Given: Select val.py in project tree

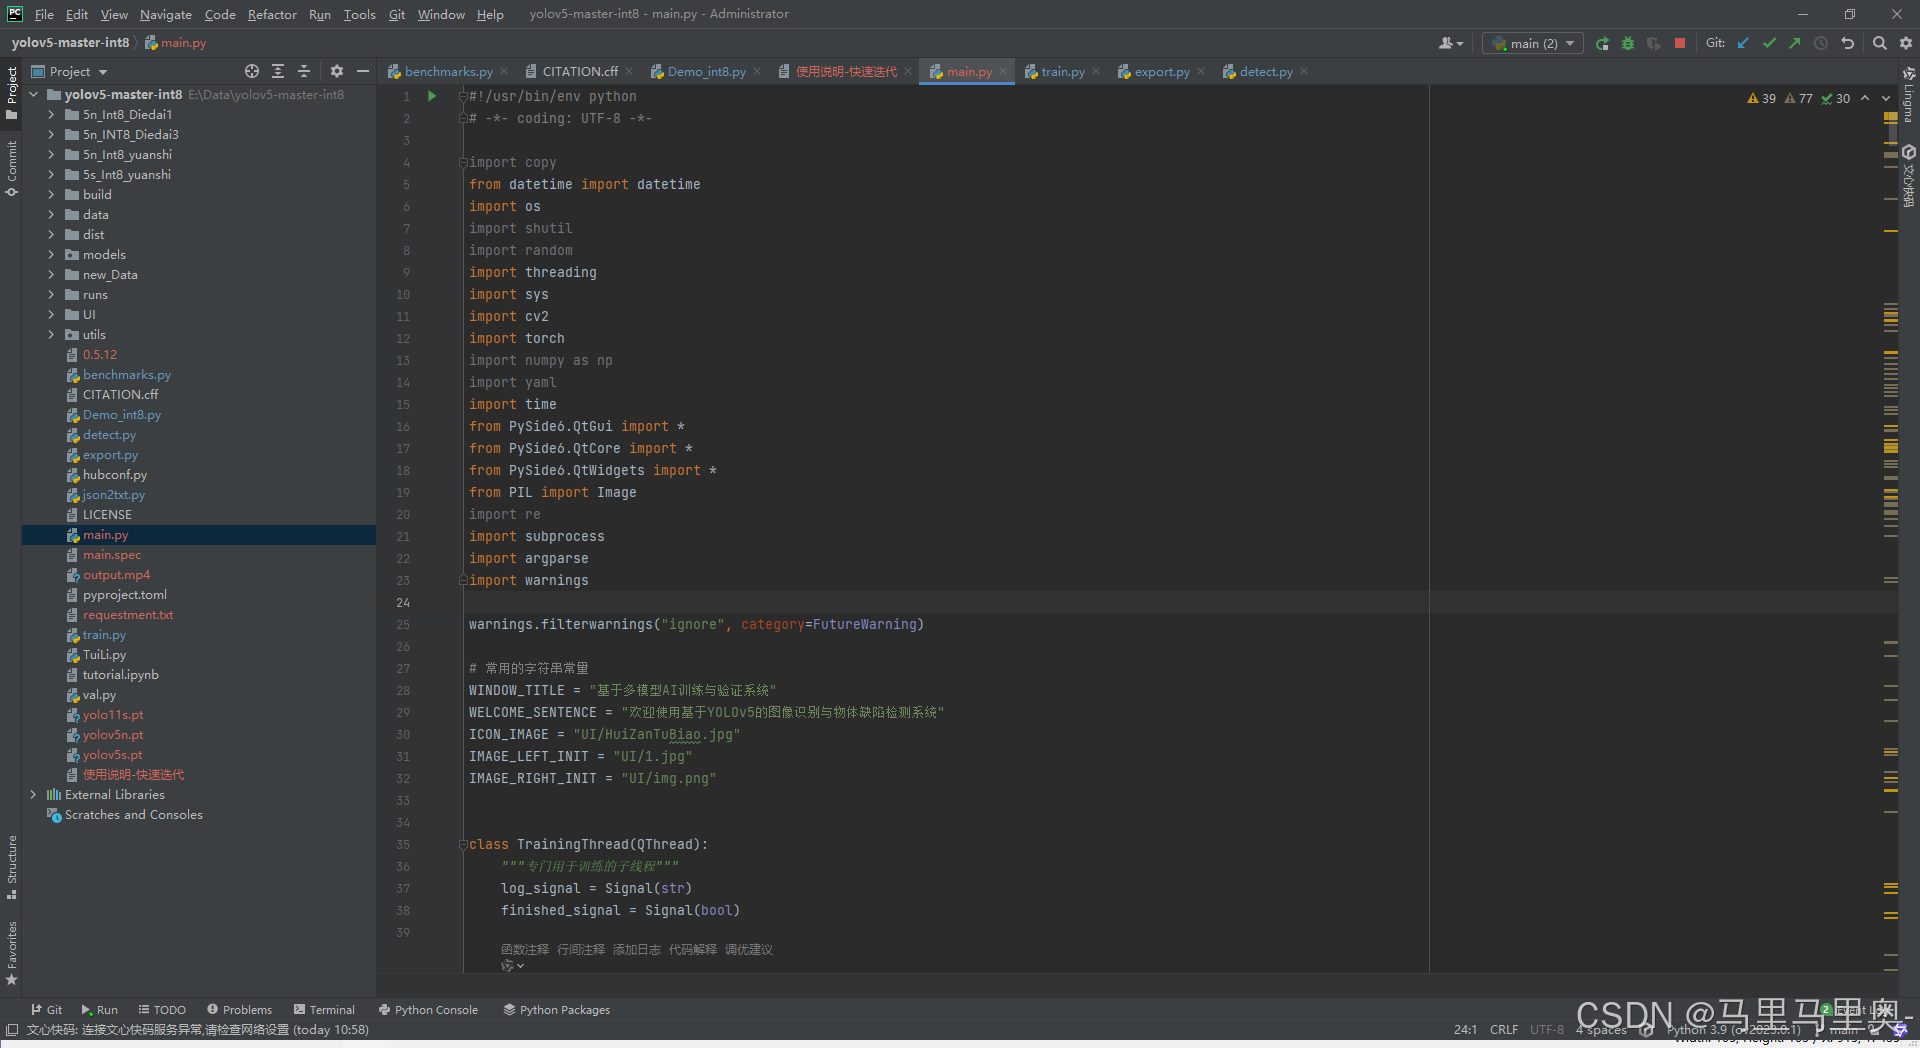Looking at the screenshot, I should click(x=99, y=694).
